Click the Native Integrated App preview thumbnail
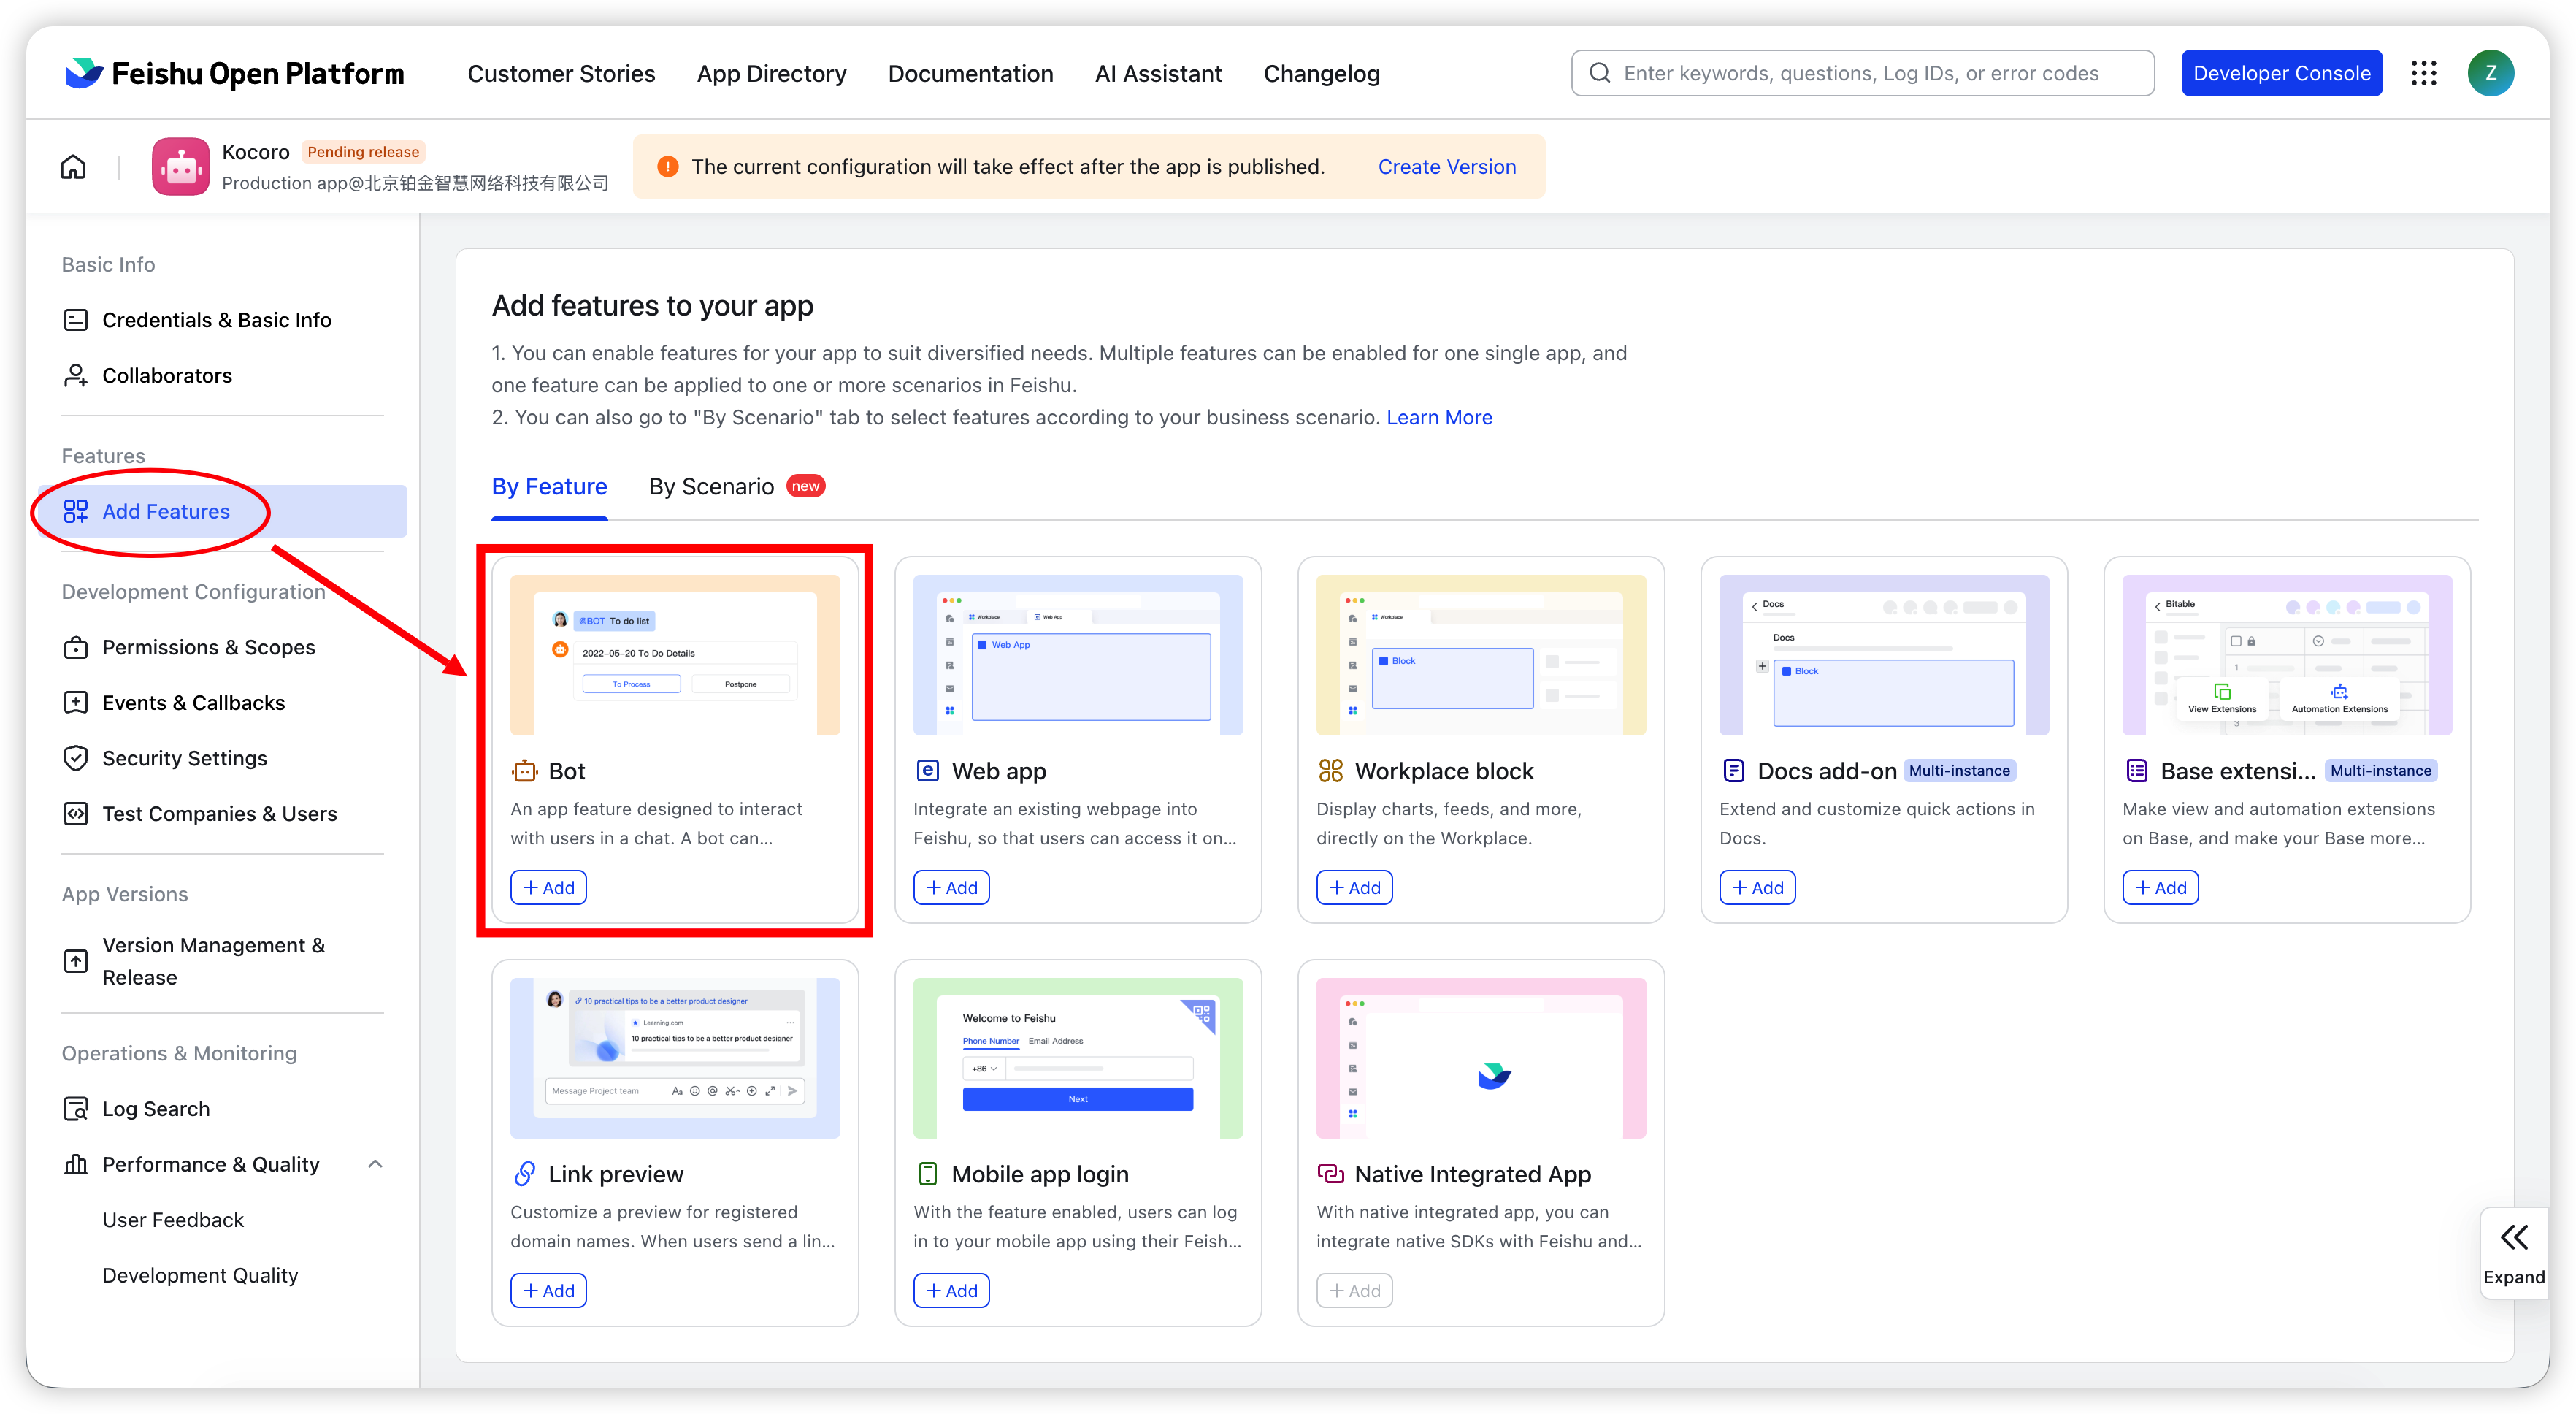This screenshot has width=2576, height=1414. coord(1481,1058)
